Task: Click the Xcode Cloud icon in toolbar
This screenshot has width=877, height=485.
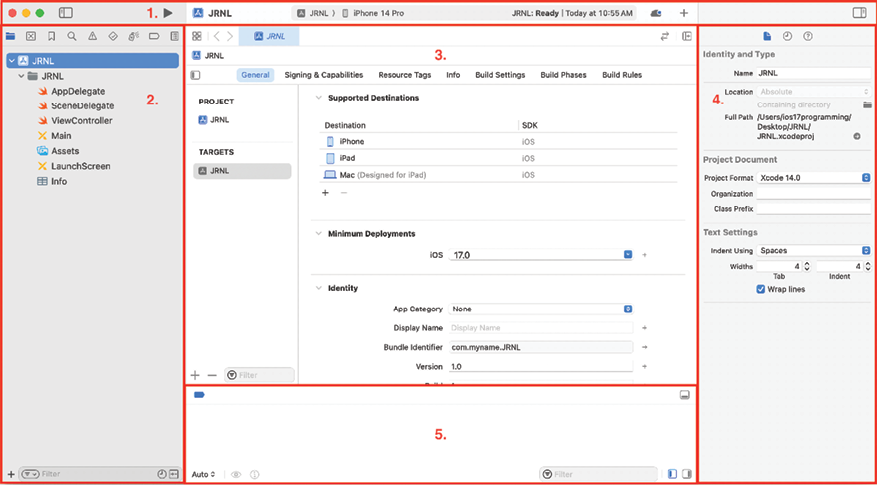Action: tap(657, 13)
